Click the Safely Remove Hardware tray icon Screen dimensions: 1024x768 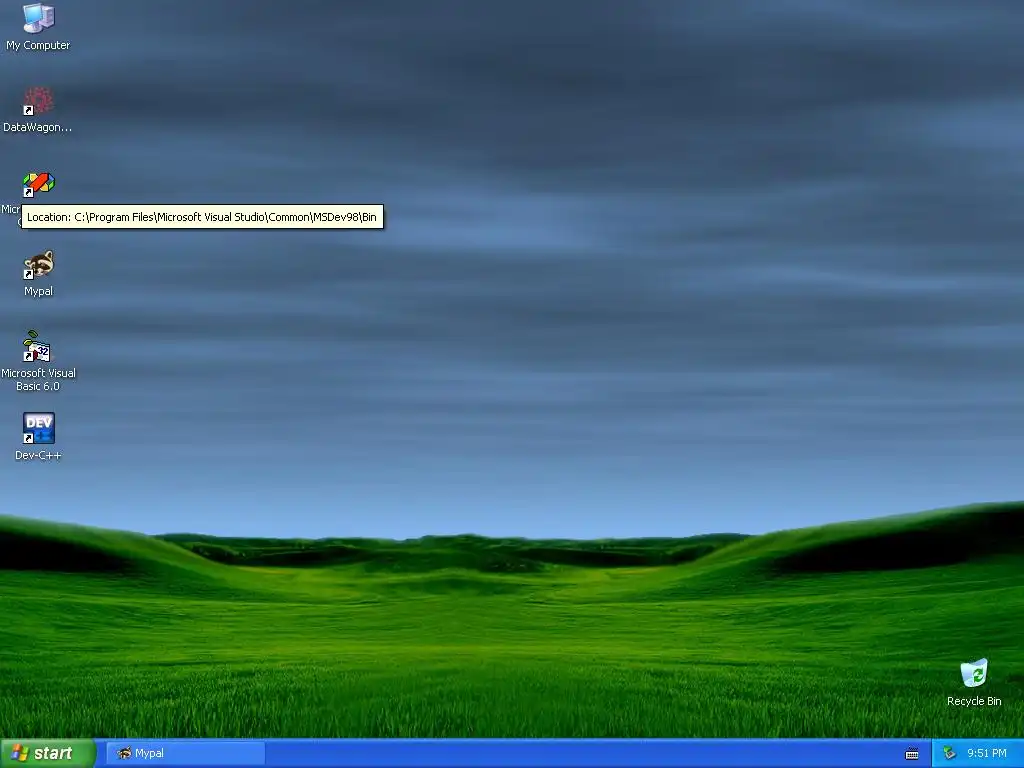point(949,753)
